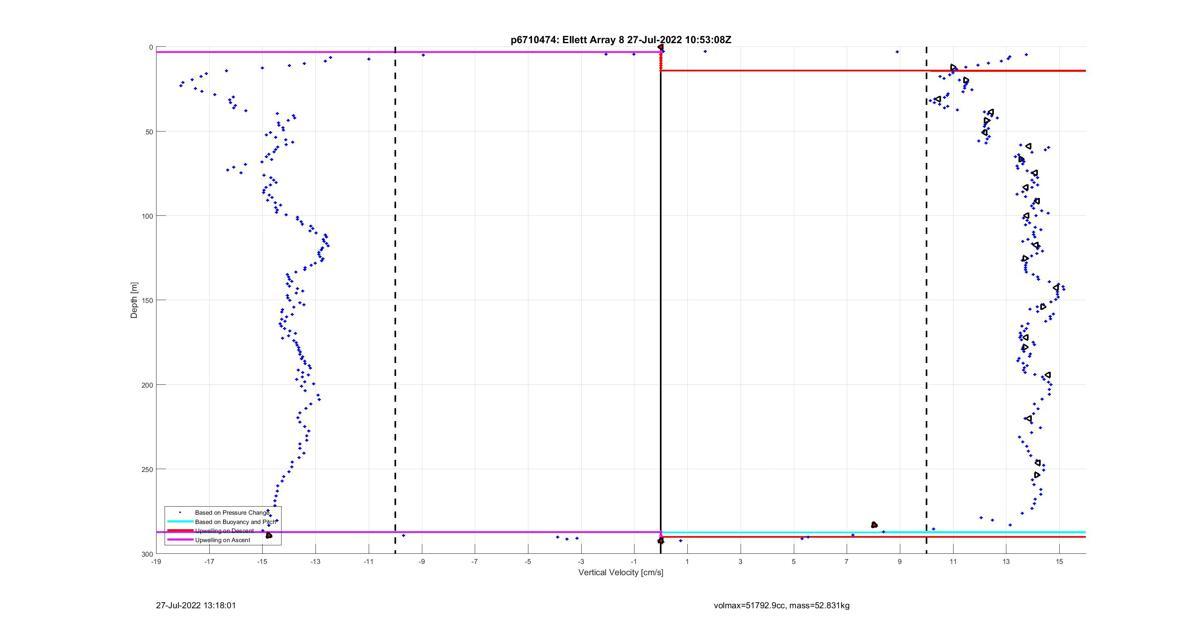This screenshot has height=622, width=1200.
Task: Click the '27-Jul-2022 13:18:01' timestamp at bottom left
Action: tap(196, 605)
